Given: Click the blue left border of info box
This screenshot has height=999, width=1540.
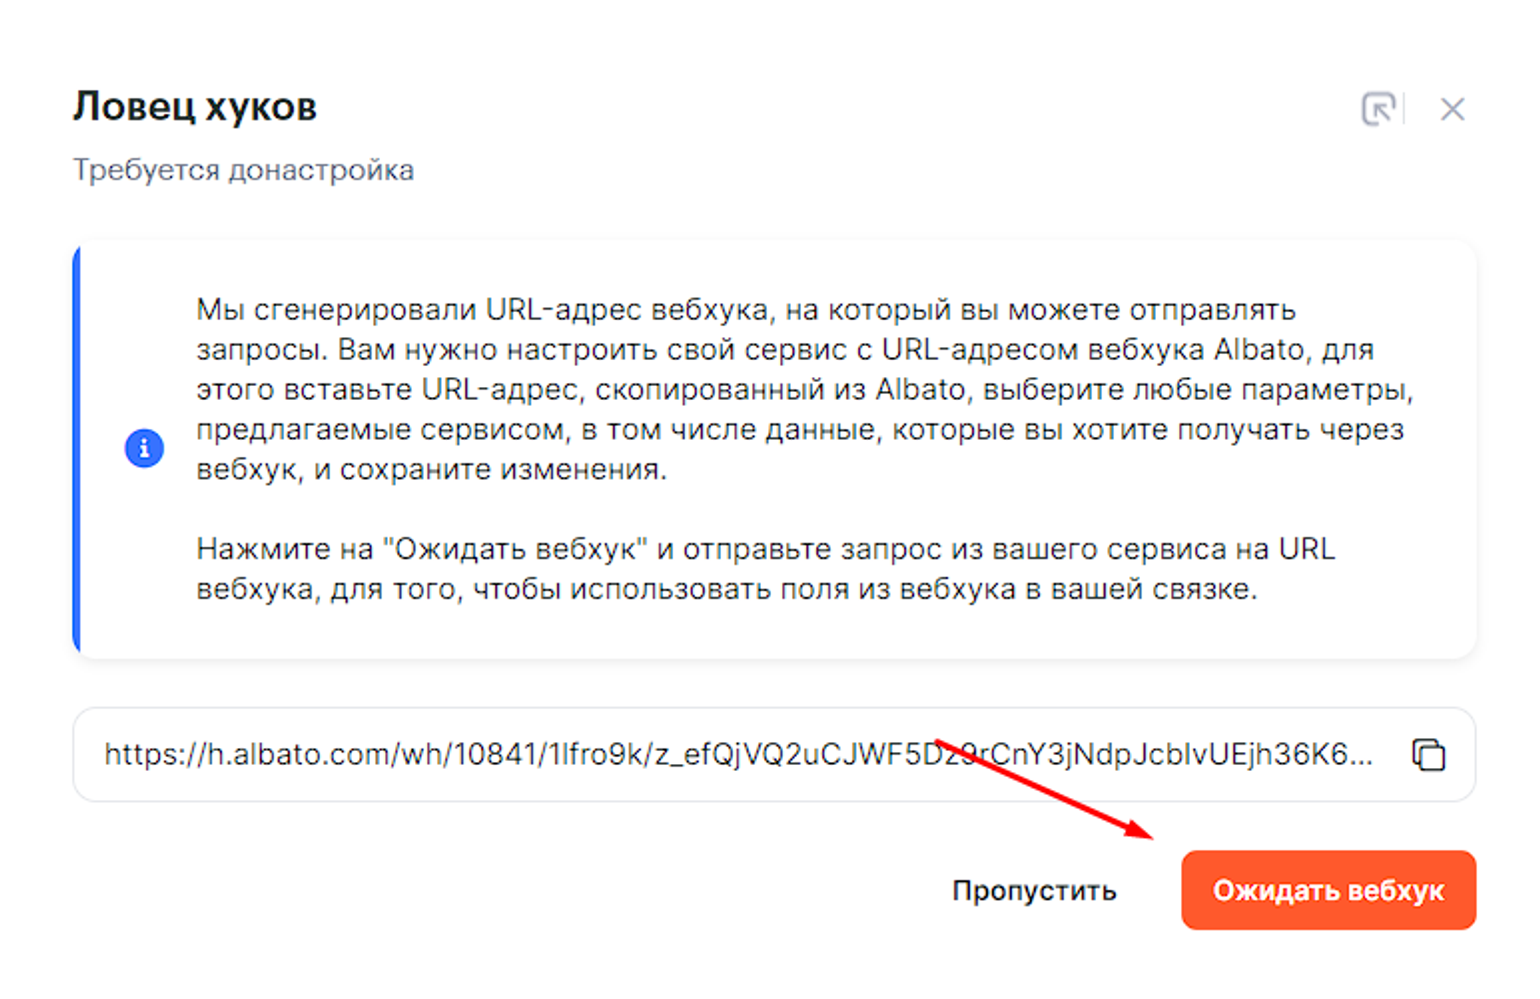Looking at the screenshot, I should coord(77,448).
